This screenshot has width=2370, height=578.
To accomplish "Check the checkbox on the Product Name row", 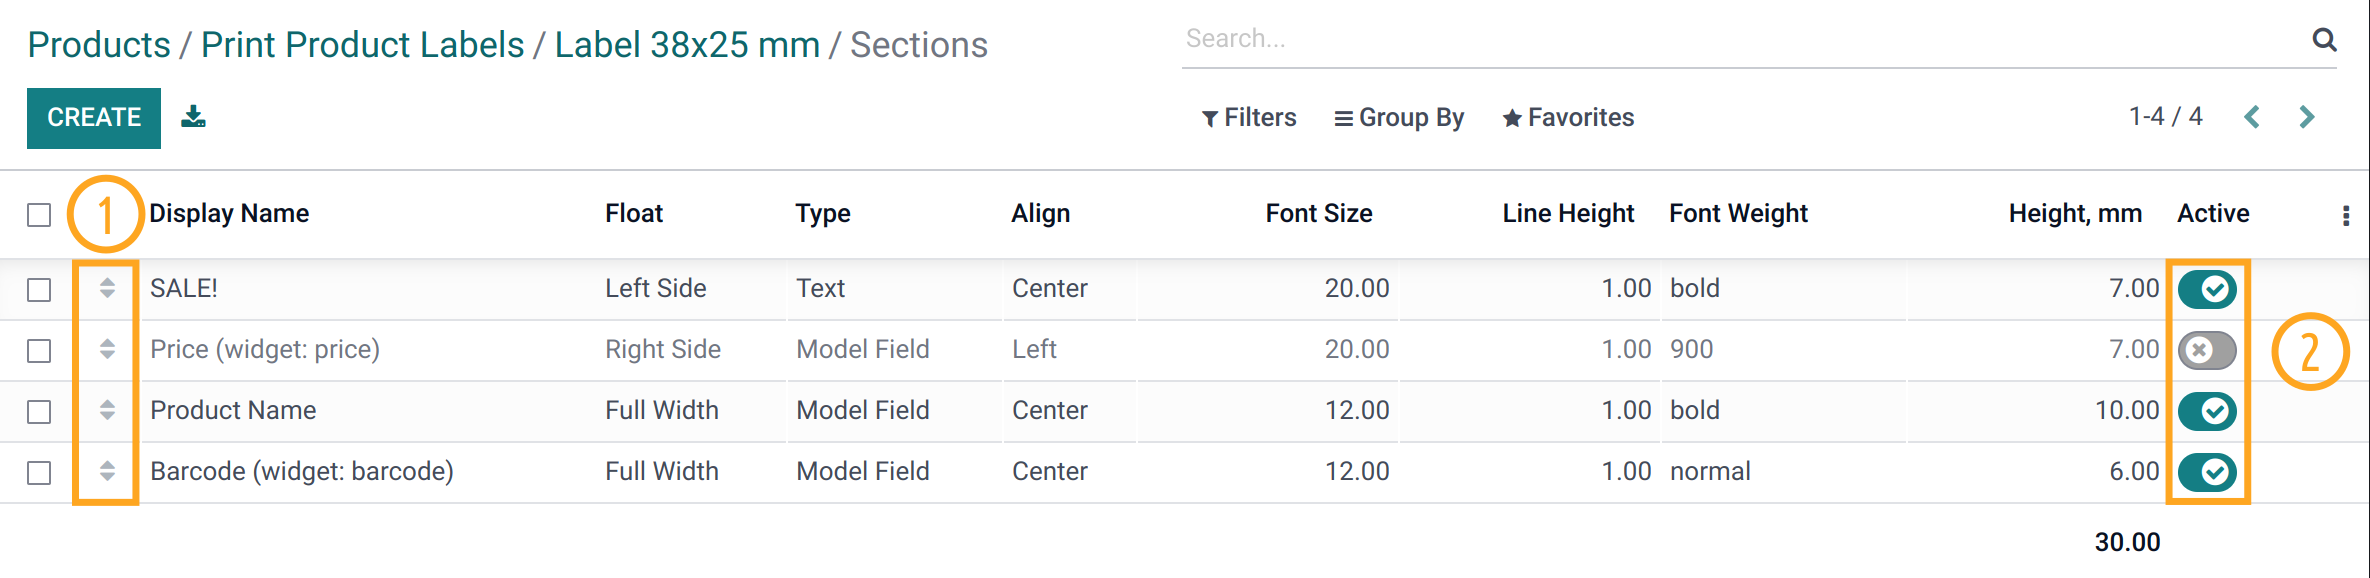I will point(38,410).
